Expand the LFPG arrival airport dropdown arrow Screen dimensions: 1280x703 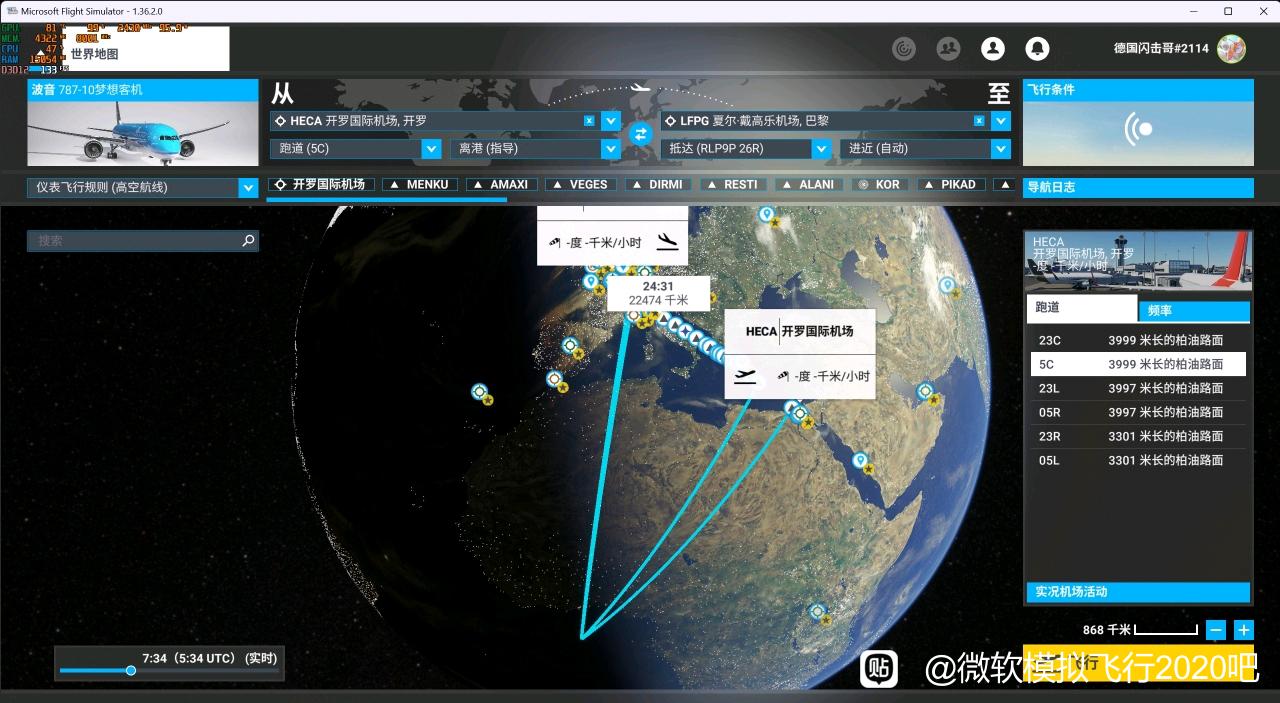click(1001, 121)
